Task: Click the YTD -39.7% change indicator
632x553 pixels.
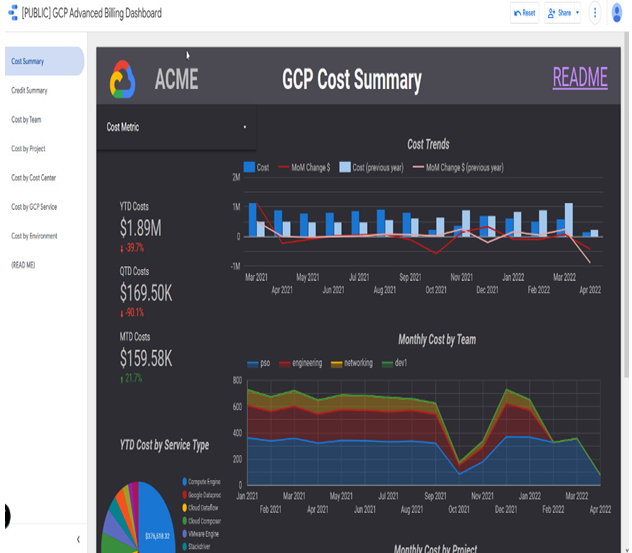Action: click(x=132, y=247)
